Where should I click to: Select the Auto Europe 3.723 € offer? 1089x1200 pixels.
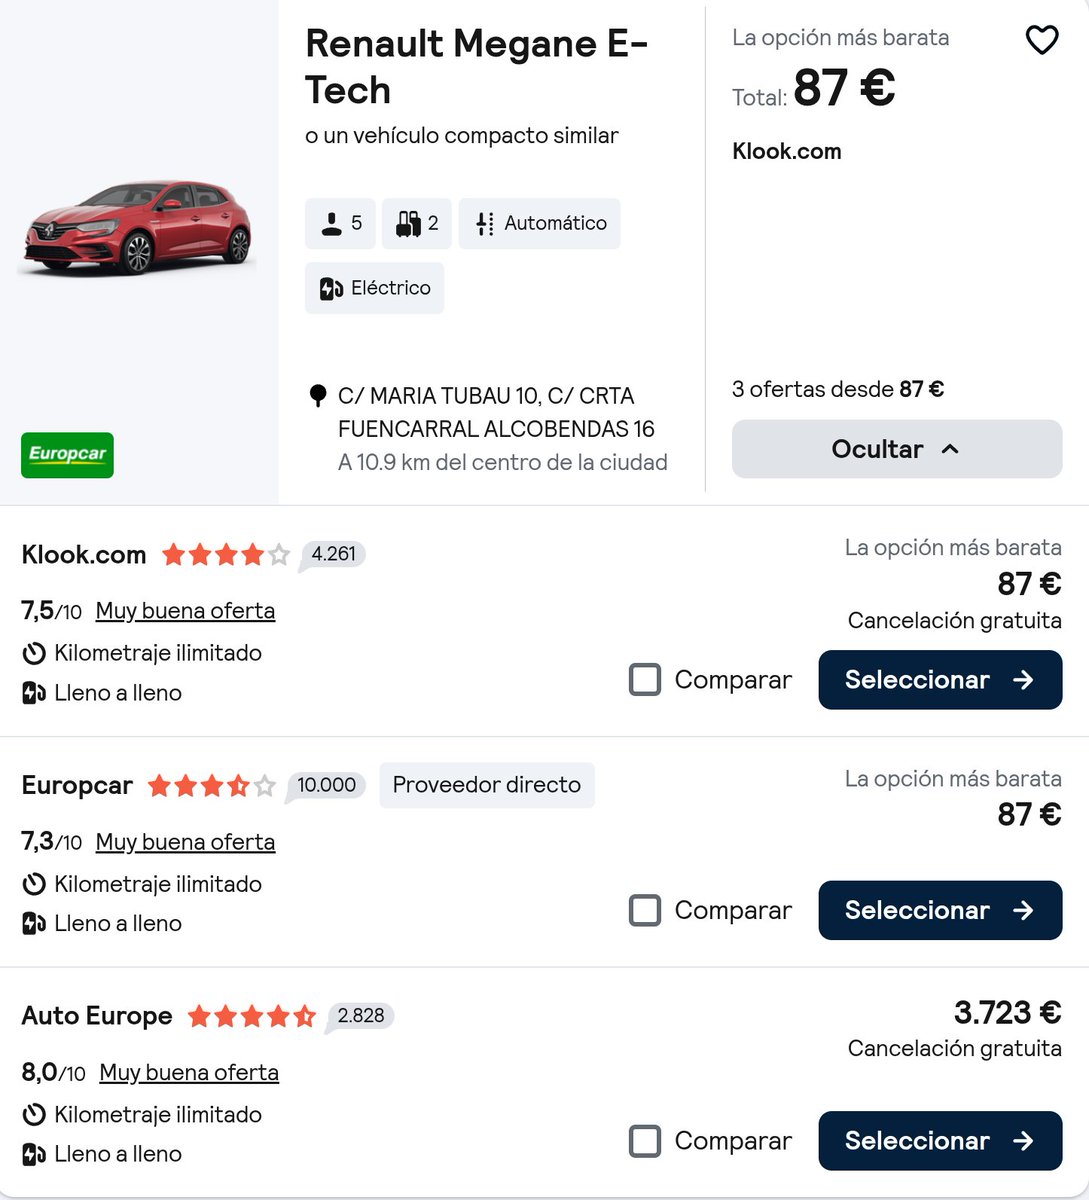tap(940, 1141)
